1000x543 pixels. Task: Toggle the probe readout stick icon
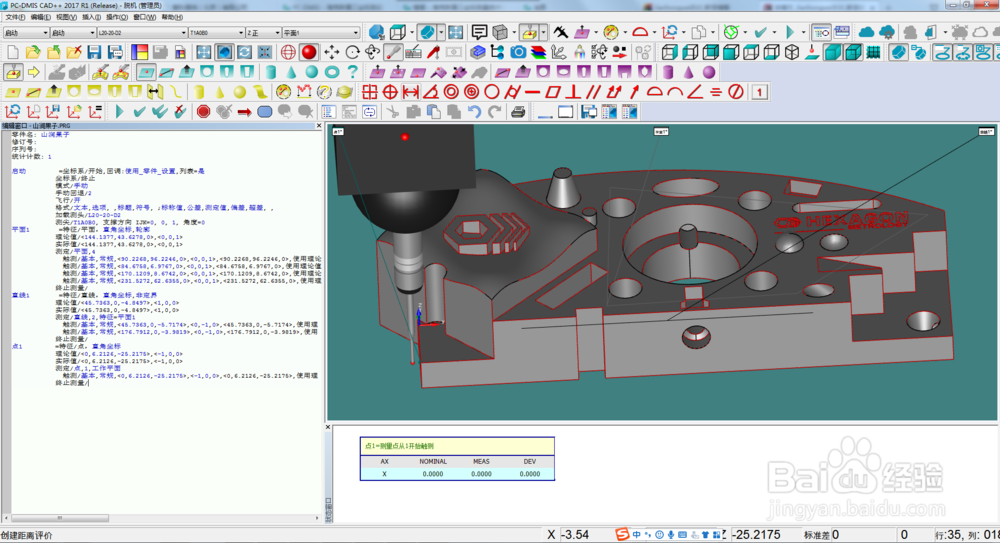393,52
